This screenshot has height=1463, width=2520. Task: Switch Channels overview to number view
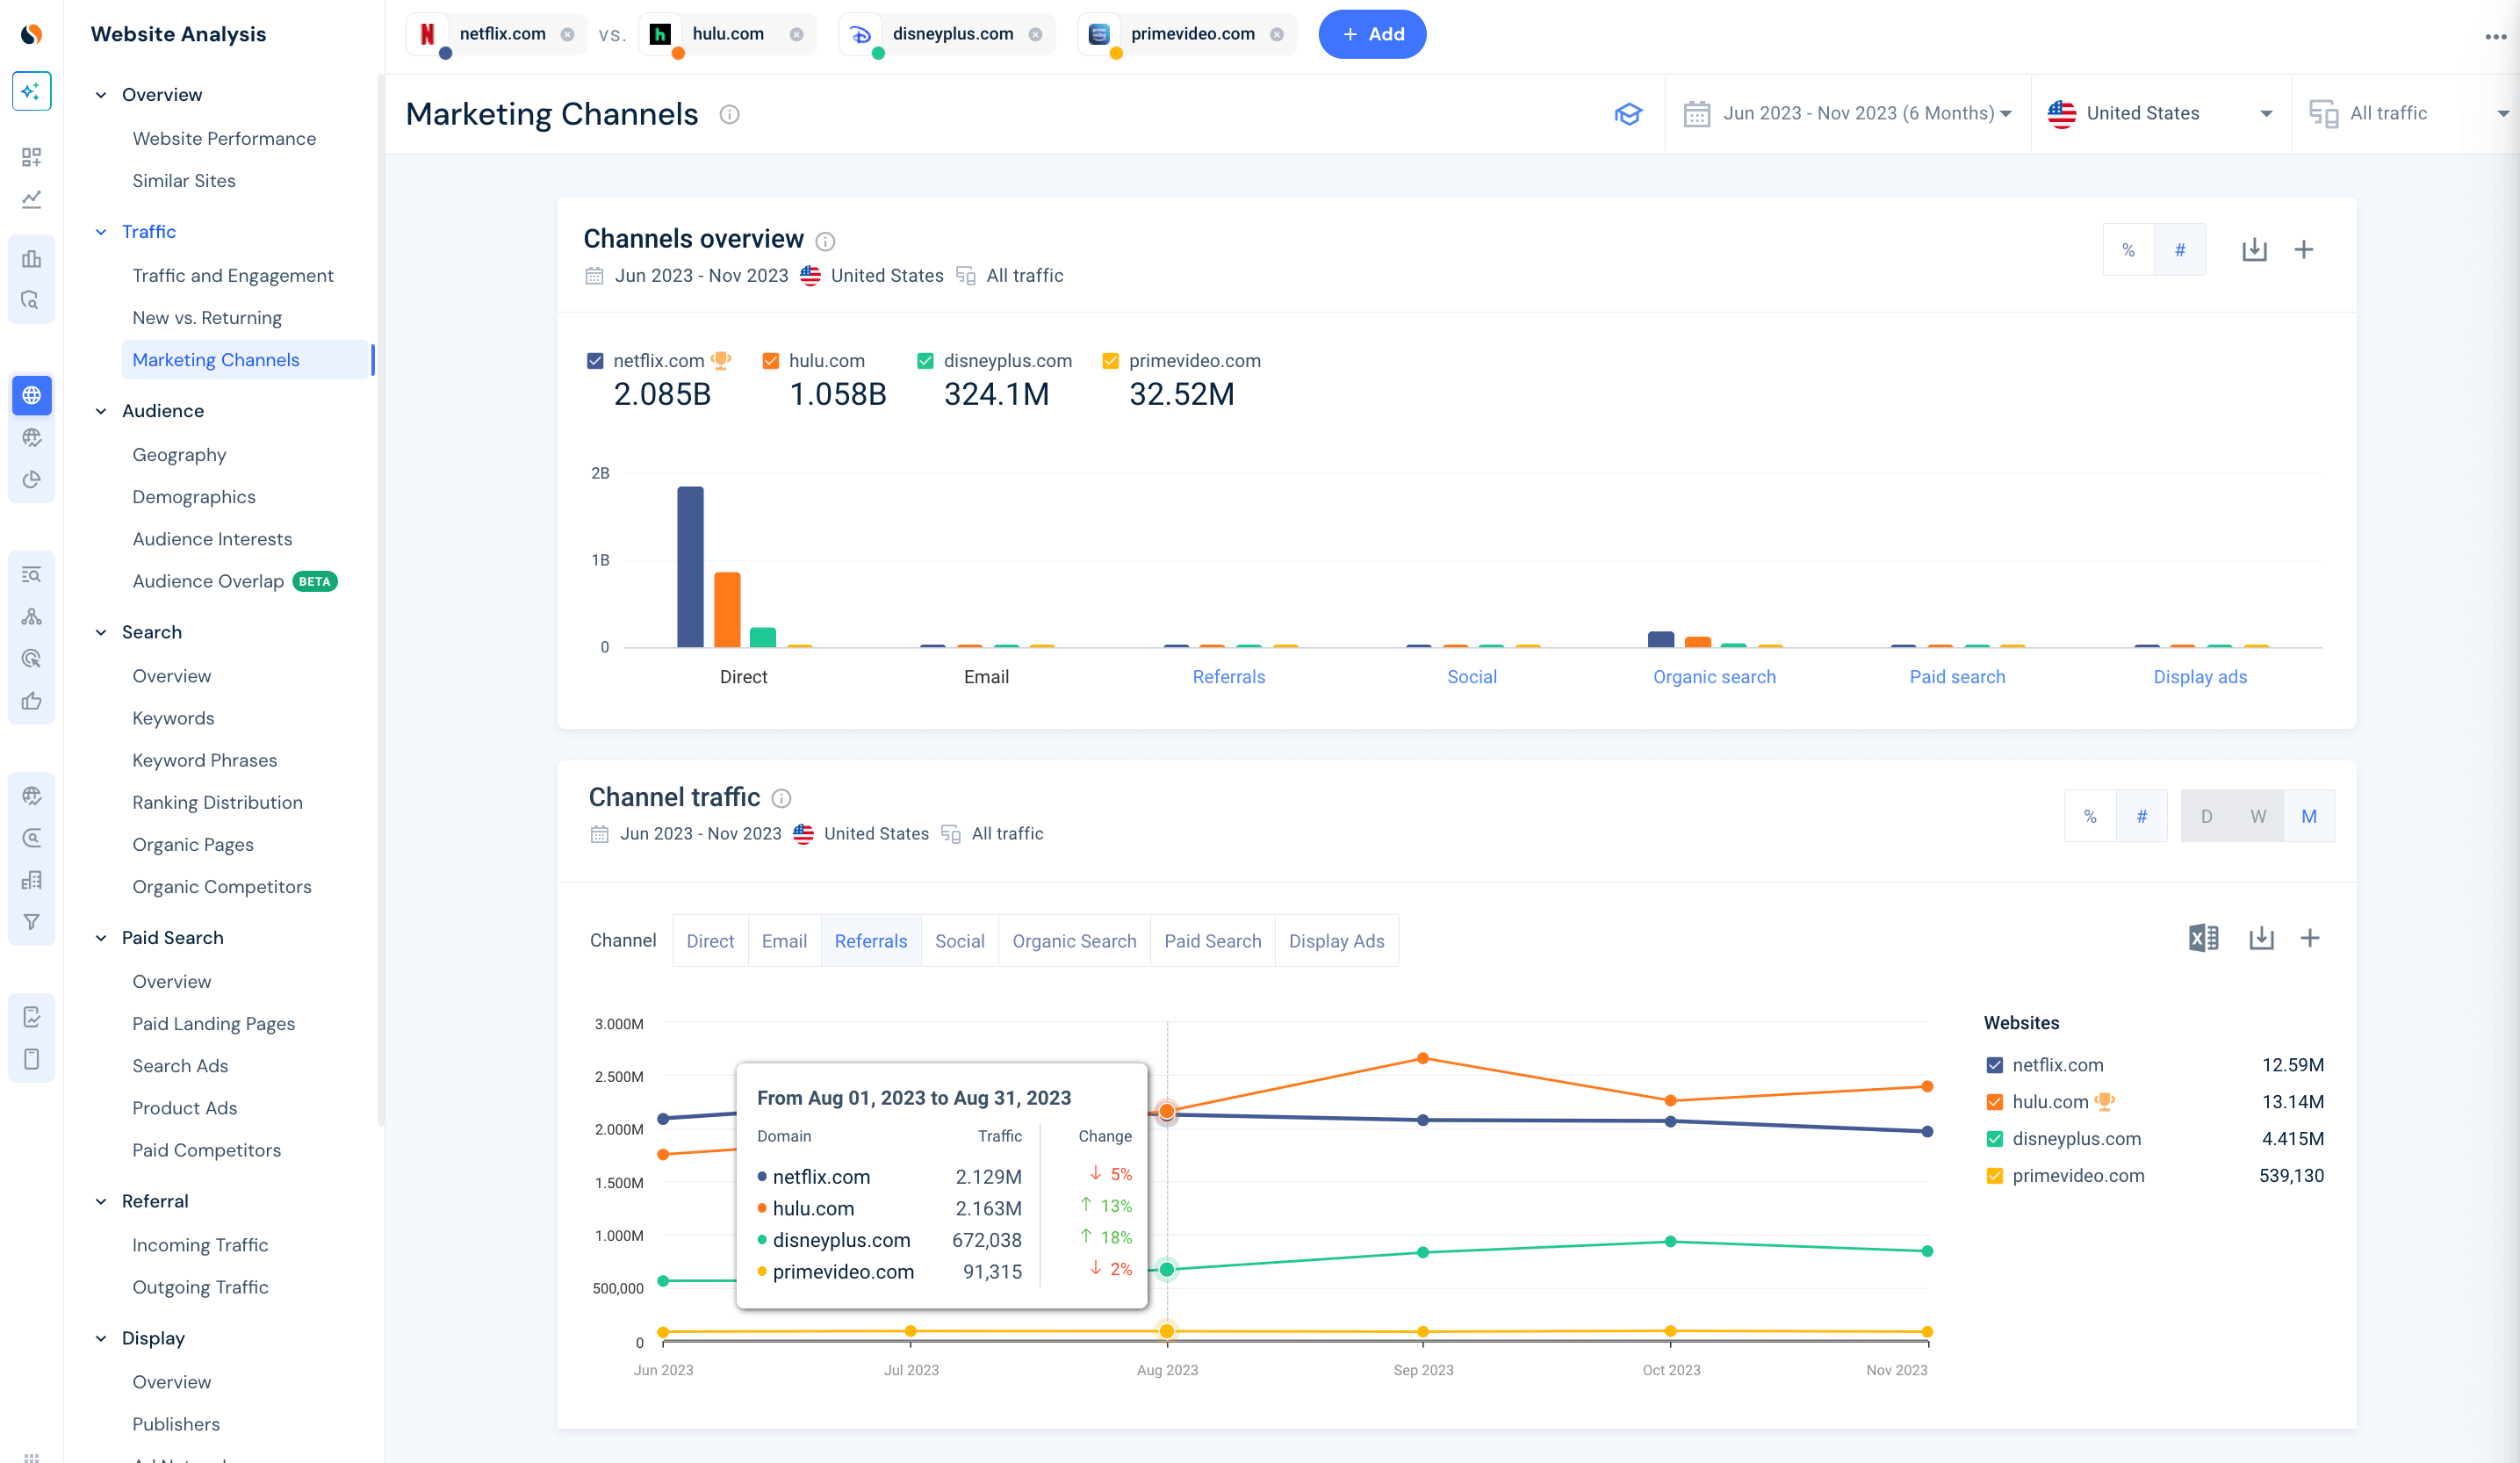coord(2180,250)
